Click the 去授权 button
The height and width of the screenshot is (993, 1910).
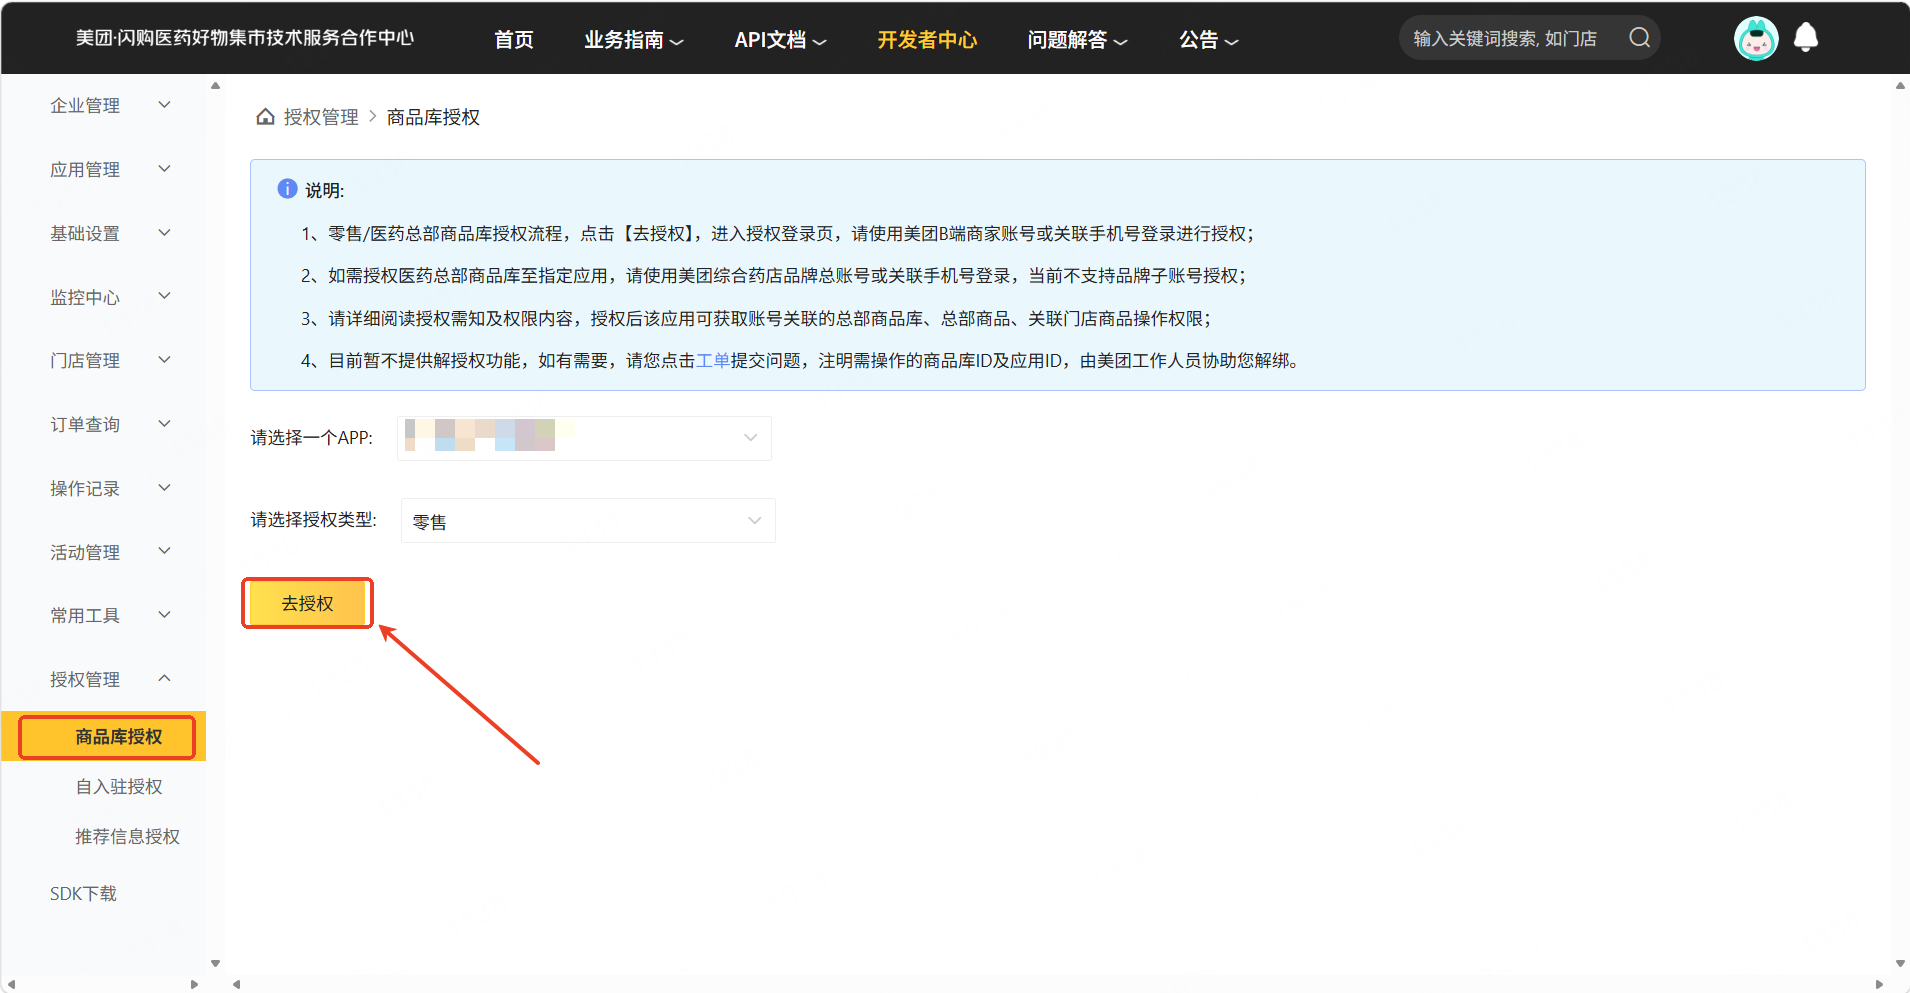tap(307, 603)
